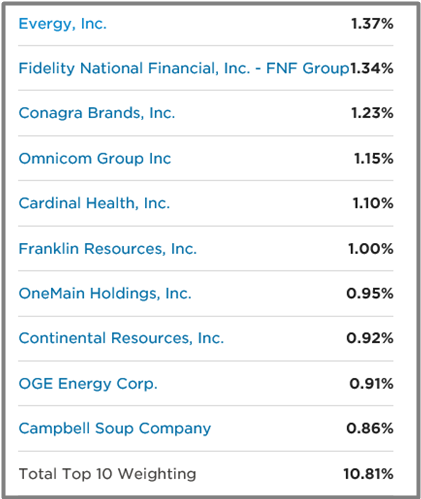This screenshot has width=421, height=499.
Task: Click the 1.23% Conagra weighting
Action: [x=372, y=113]
